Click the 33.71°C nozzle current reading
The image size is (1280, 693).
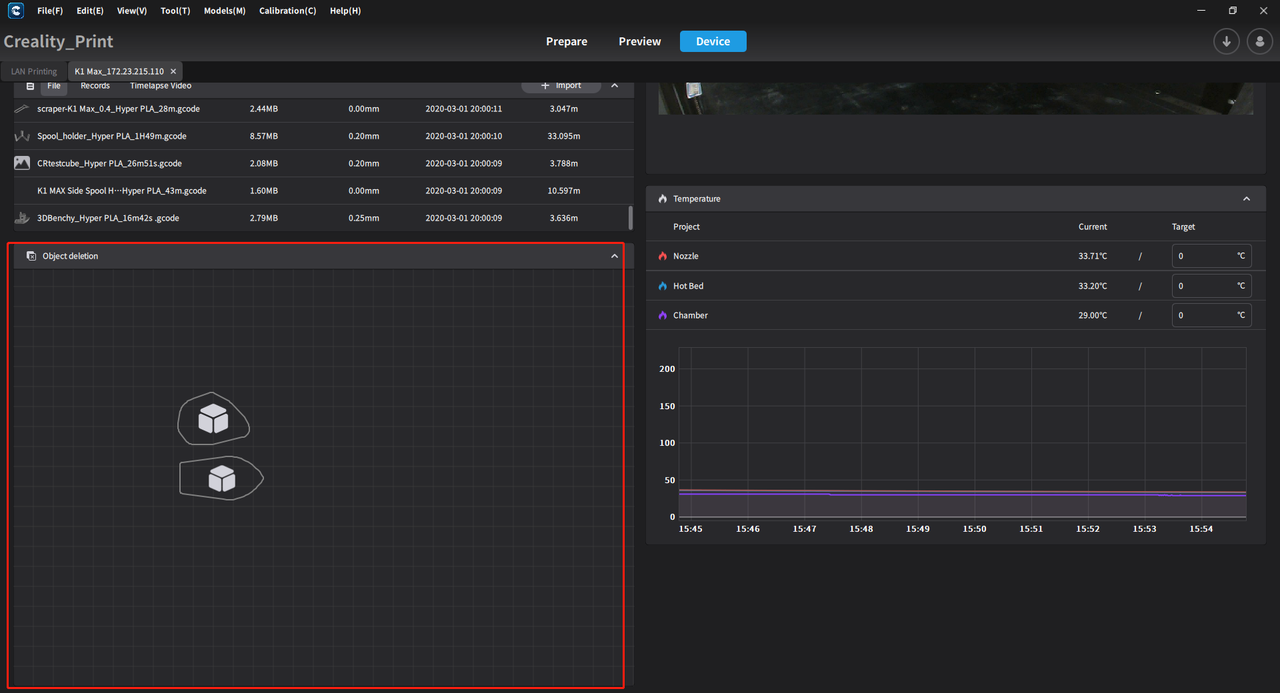(x=1093, y=256)
